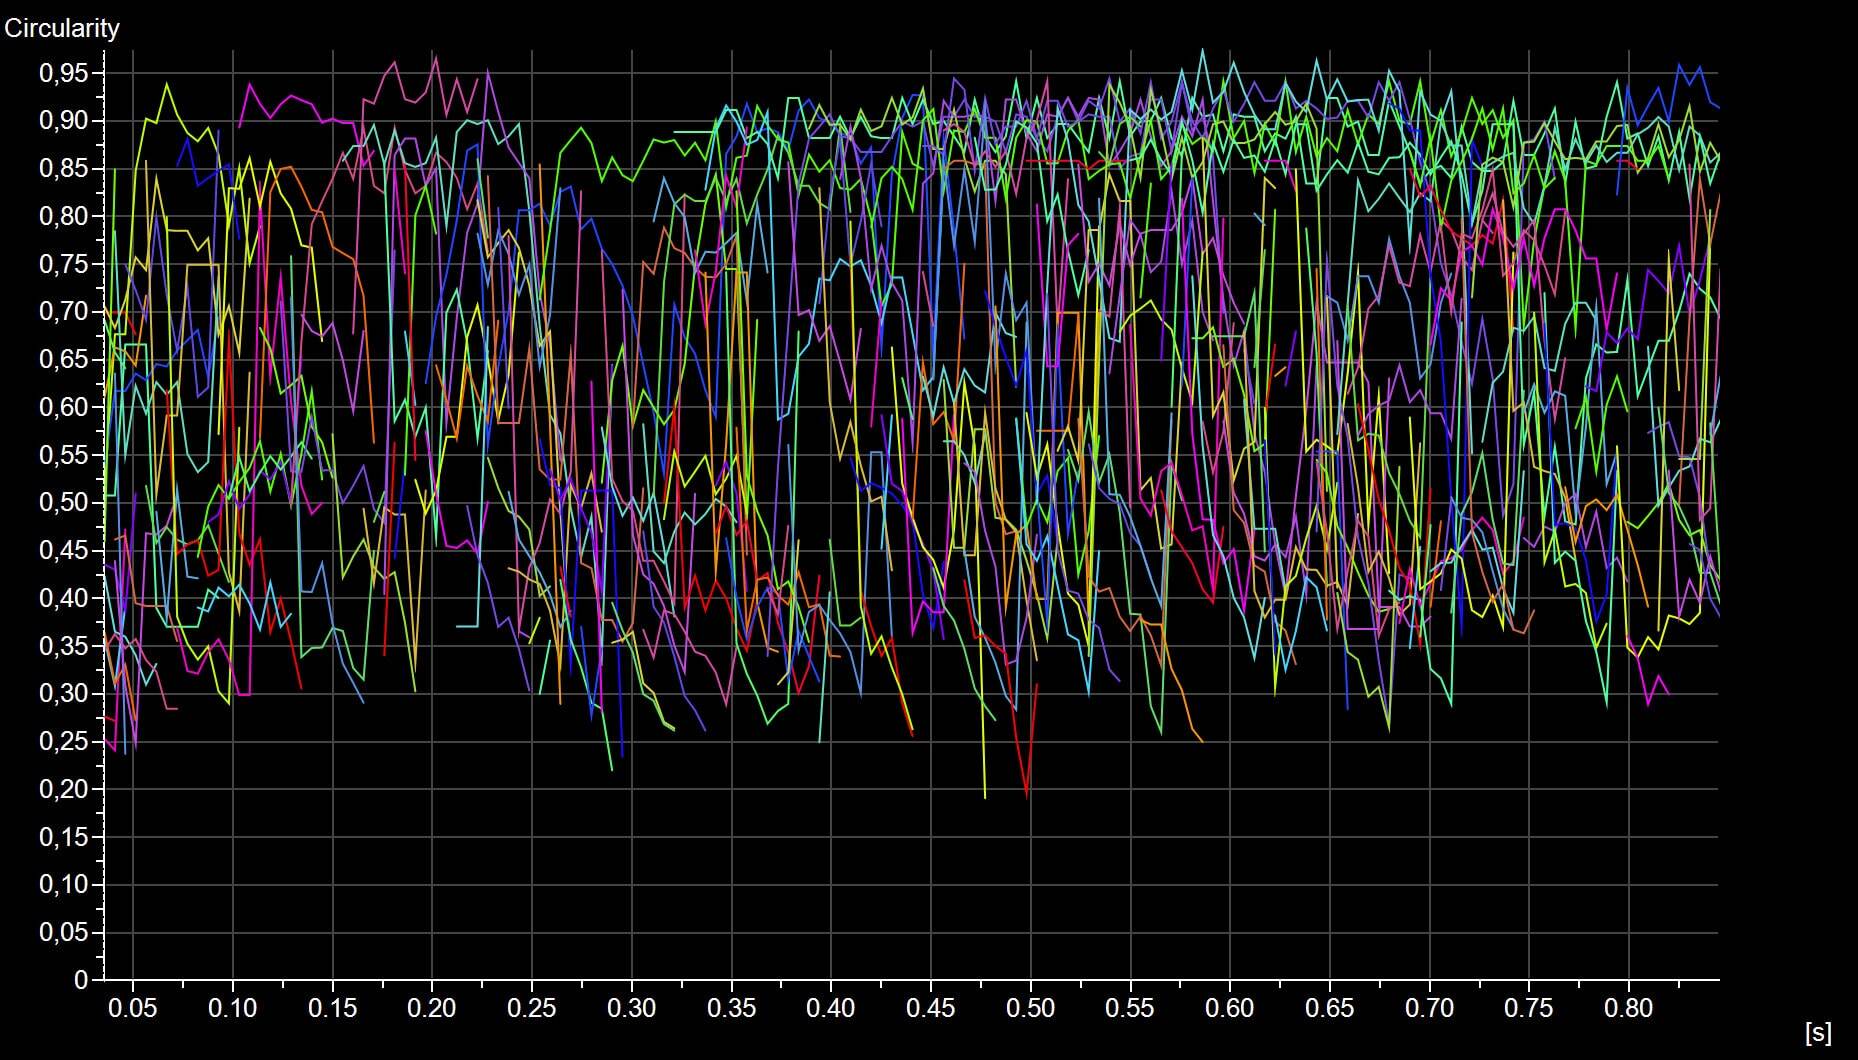
Task: Click the 0.05 time axis label
Action: pyautogui.click(x=133, y=1008)
